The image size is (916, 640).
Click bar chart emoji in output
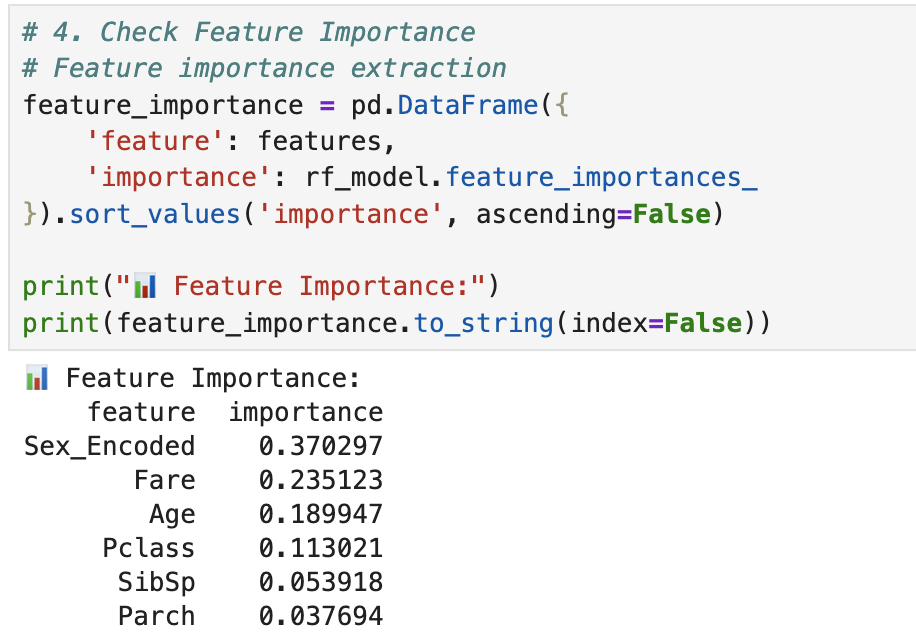[37, 378]
